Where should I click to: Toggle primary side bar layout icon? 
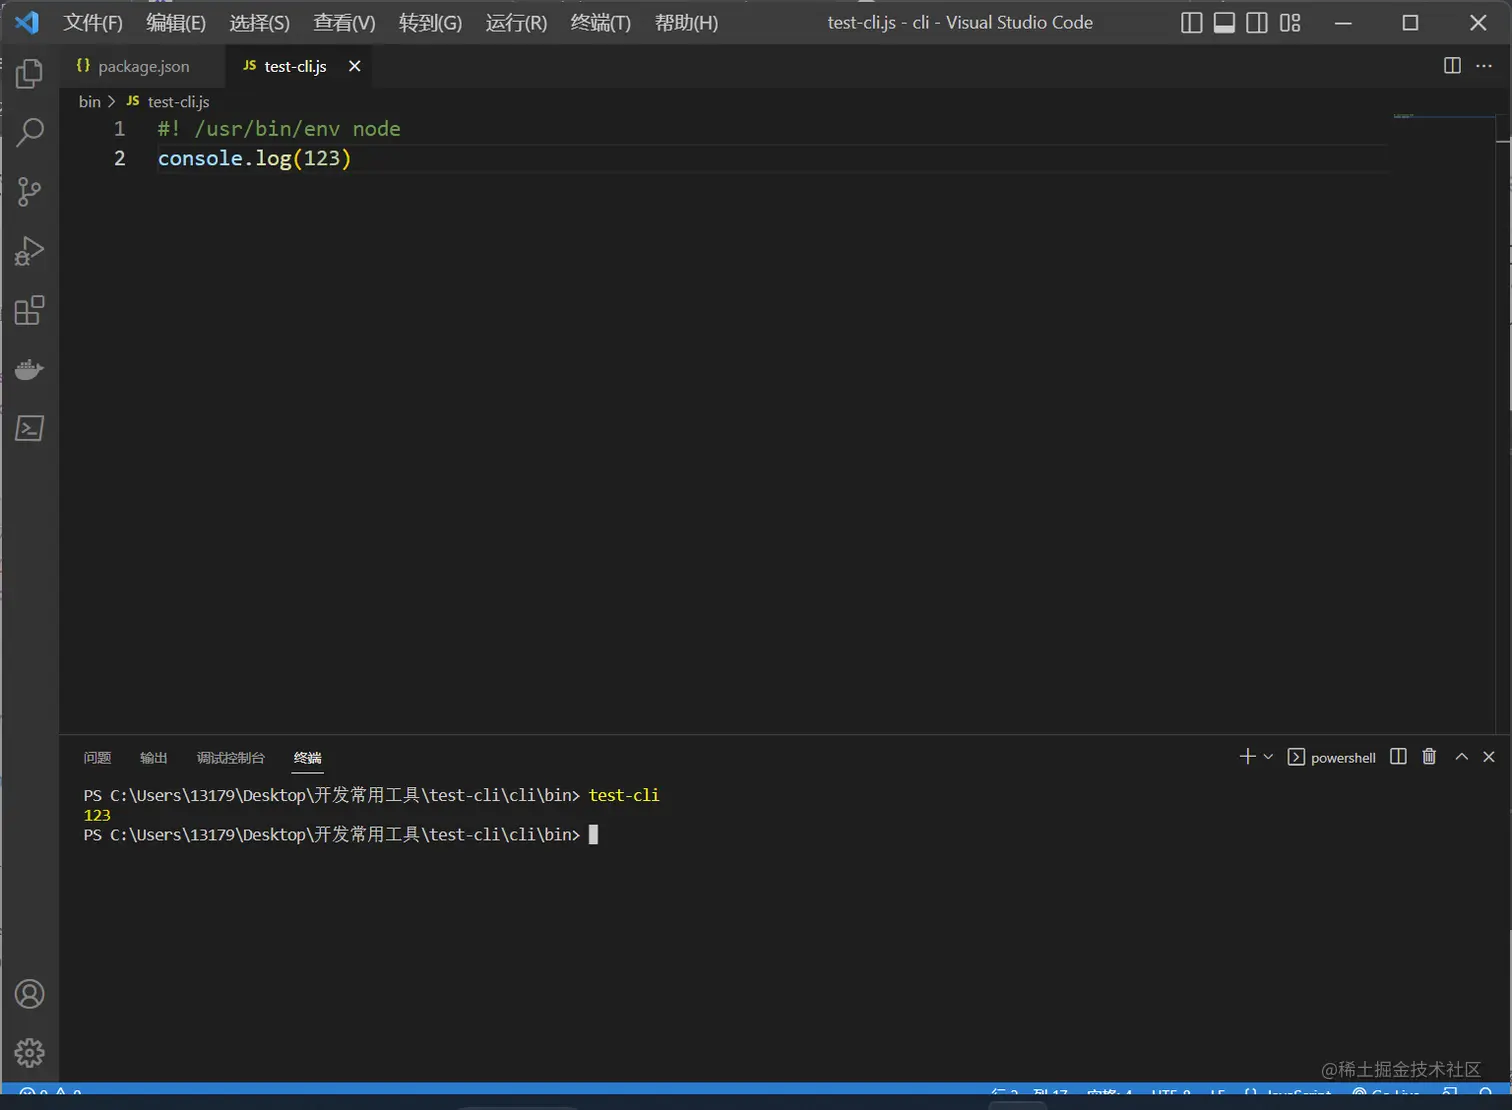pos(1191,22)
